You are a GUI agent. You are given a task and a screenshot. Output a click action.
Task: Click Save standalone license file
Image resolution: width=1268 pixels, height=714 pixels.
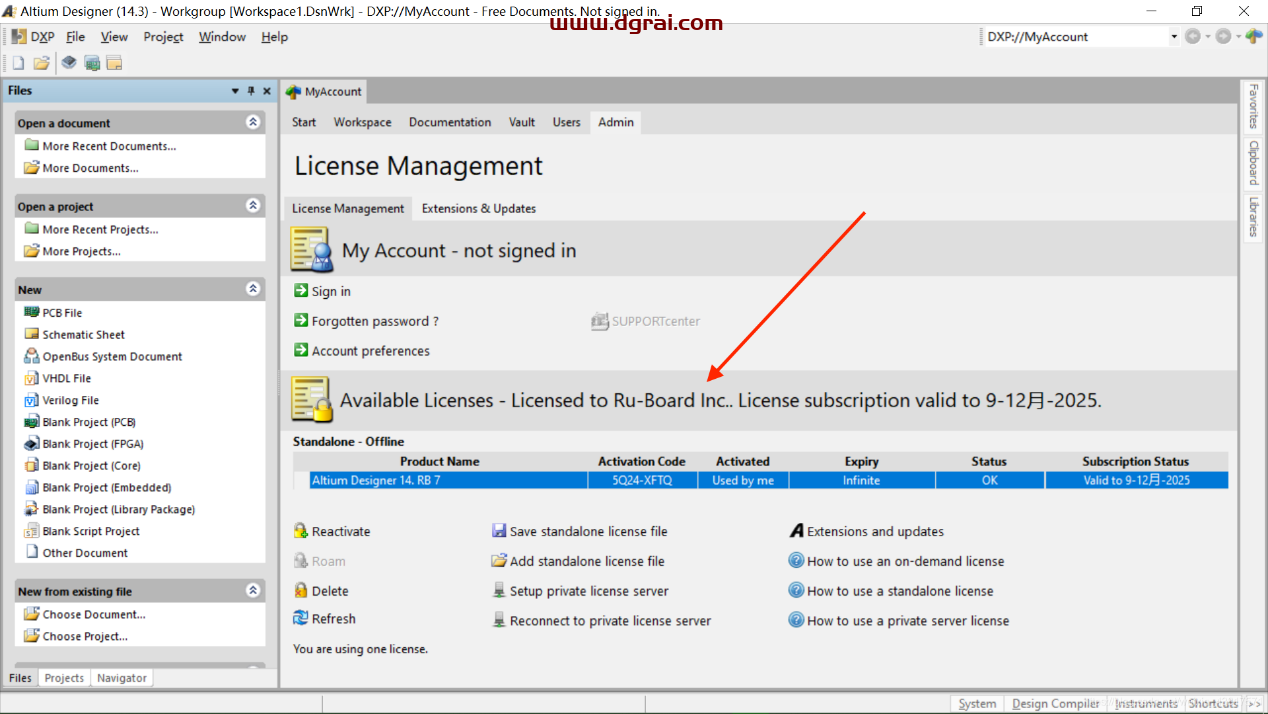tap(588, 532)
